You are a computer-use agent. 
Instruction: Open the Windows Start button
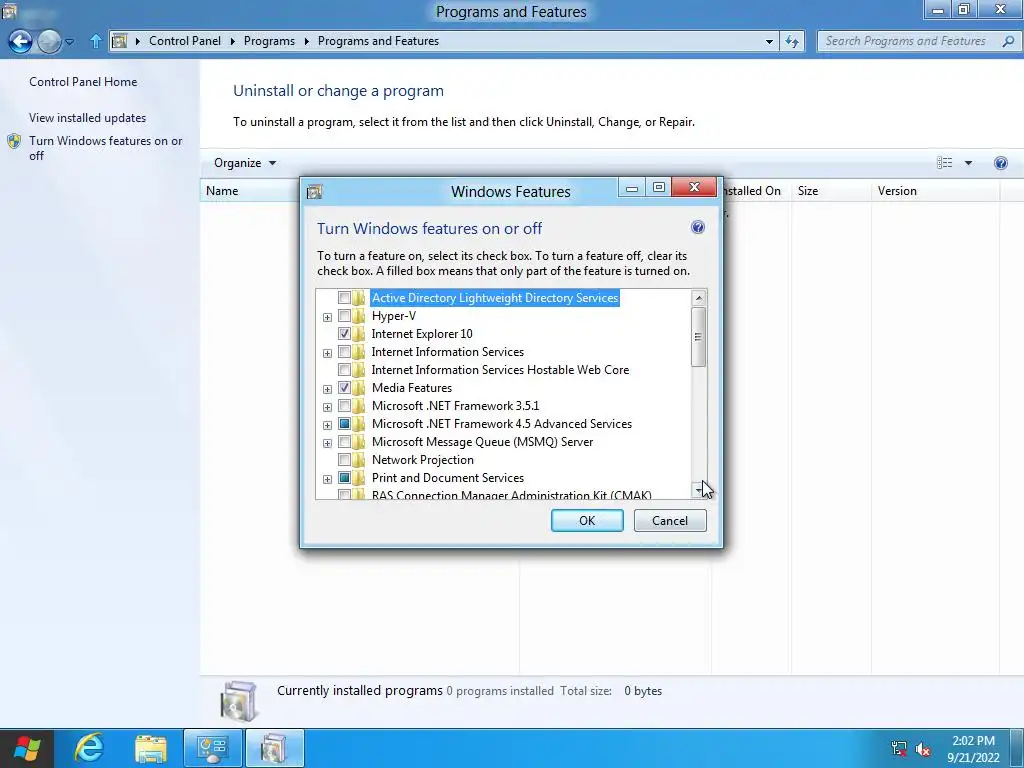point(27,748)
